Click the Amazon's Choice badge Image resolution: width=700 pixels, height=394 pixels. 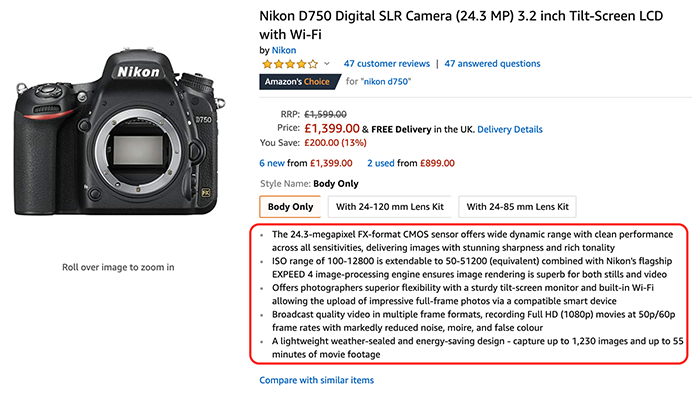300,82
